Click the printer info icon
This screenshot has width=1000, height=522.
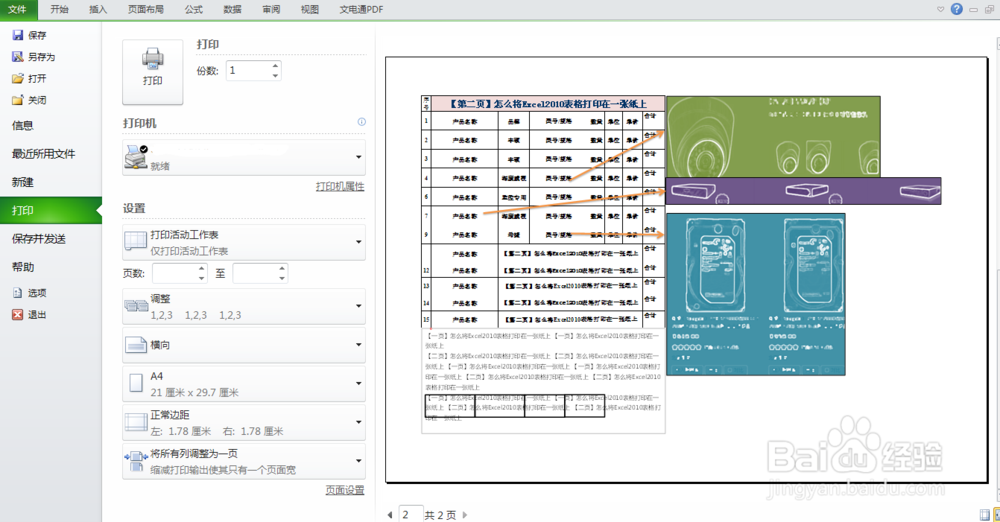(x=362, y=122)
